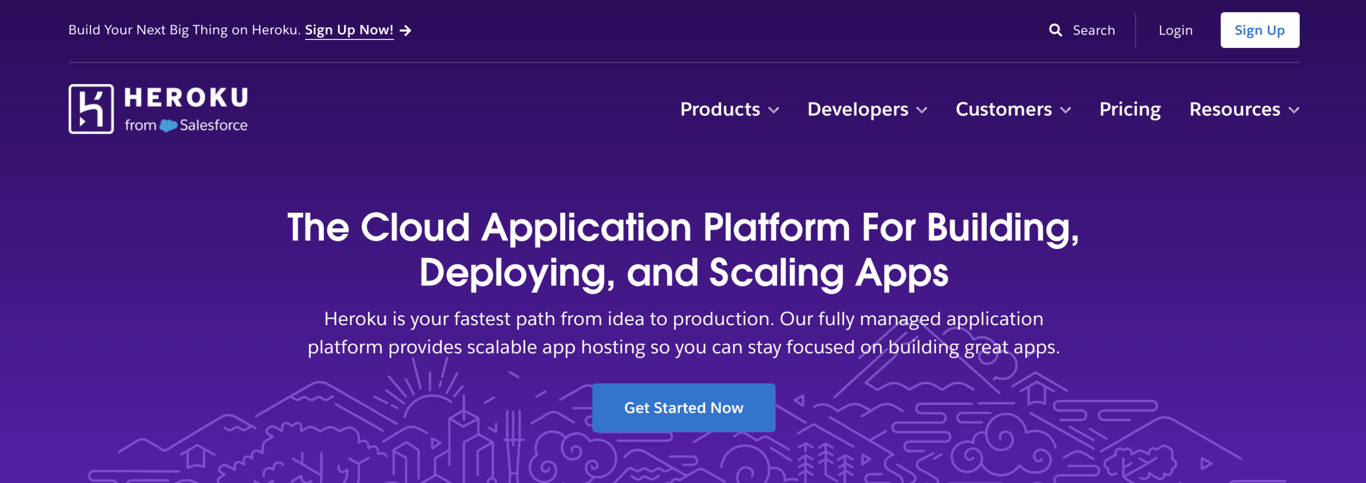Click the HEROKU wordmark text
This screenshot has width=1366, height=483.
tap(186, 98)
